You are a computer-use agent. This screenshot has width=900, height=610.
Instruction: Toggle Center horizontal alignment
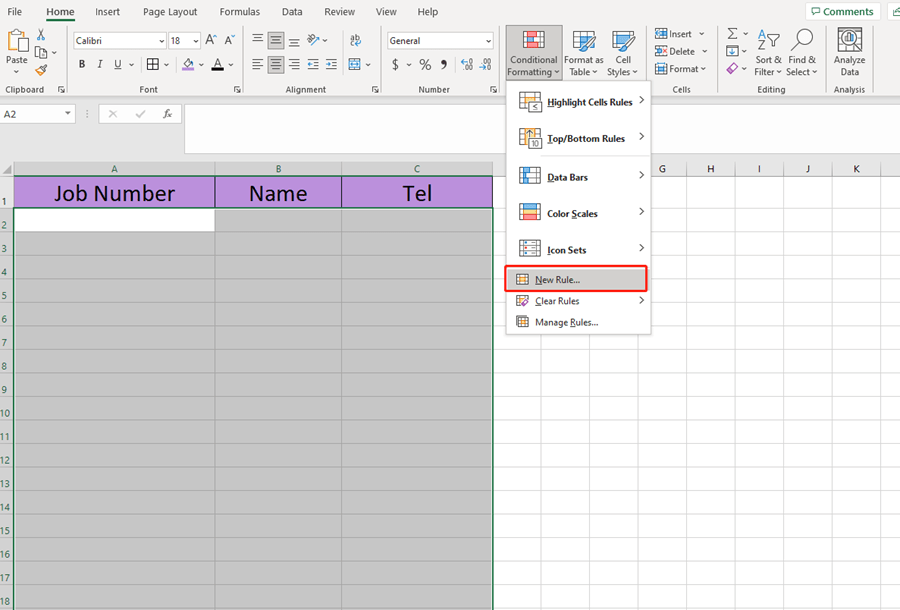tap(276, 64)
